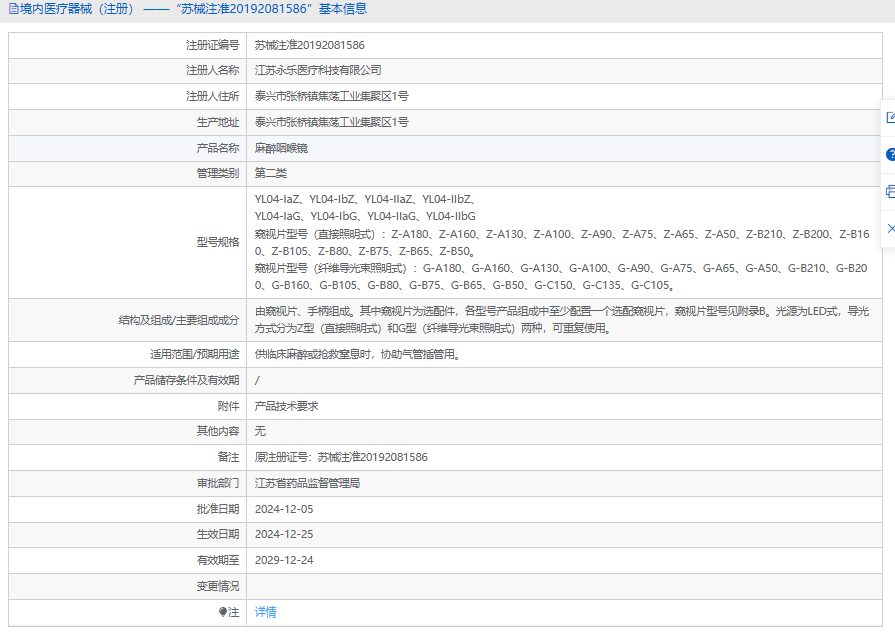Select company name 江苏永乐医疗科技有限公司

coord(318,70)
